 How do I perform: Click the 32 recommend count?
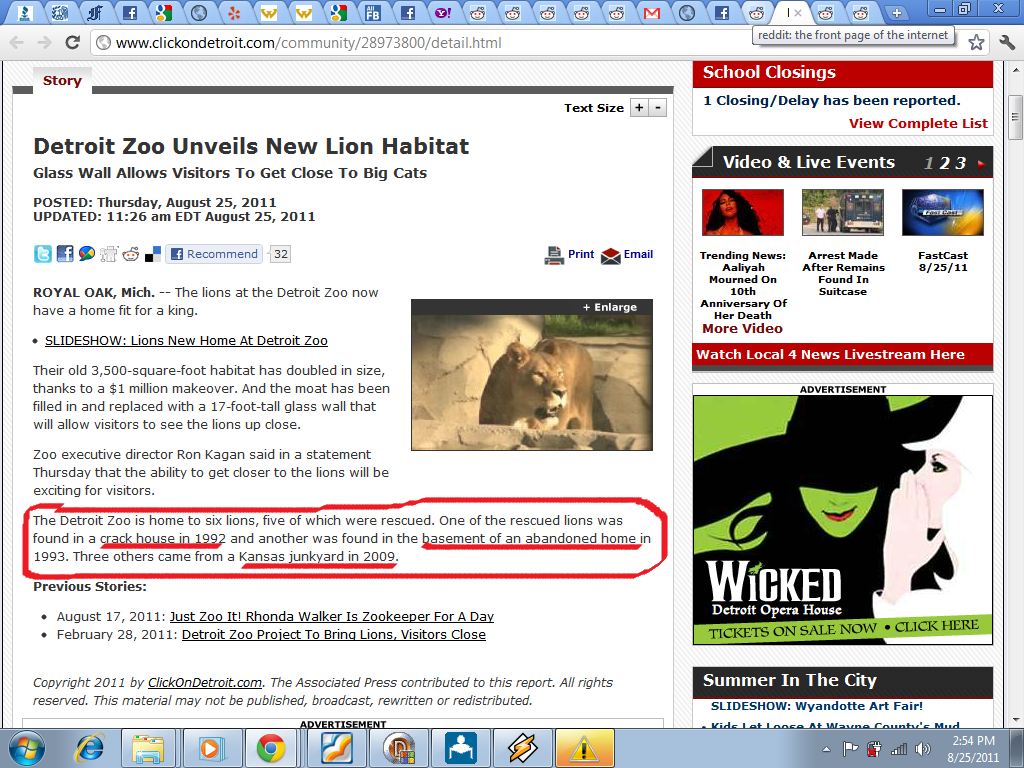[x=281, y=254]
